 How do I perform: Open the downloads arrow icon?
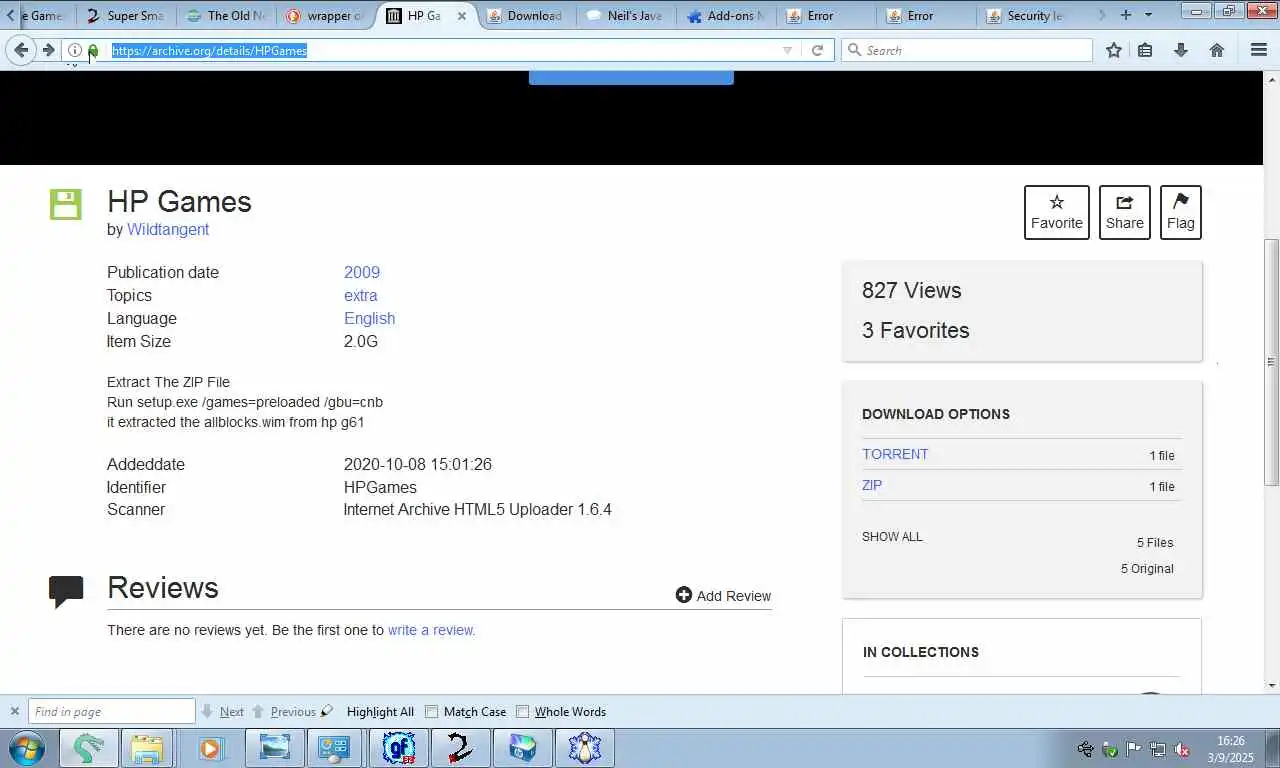(x=1181, y=50)
